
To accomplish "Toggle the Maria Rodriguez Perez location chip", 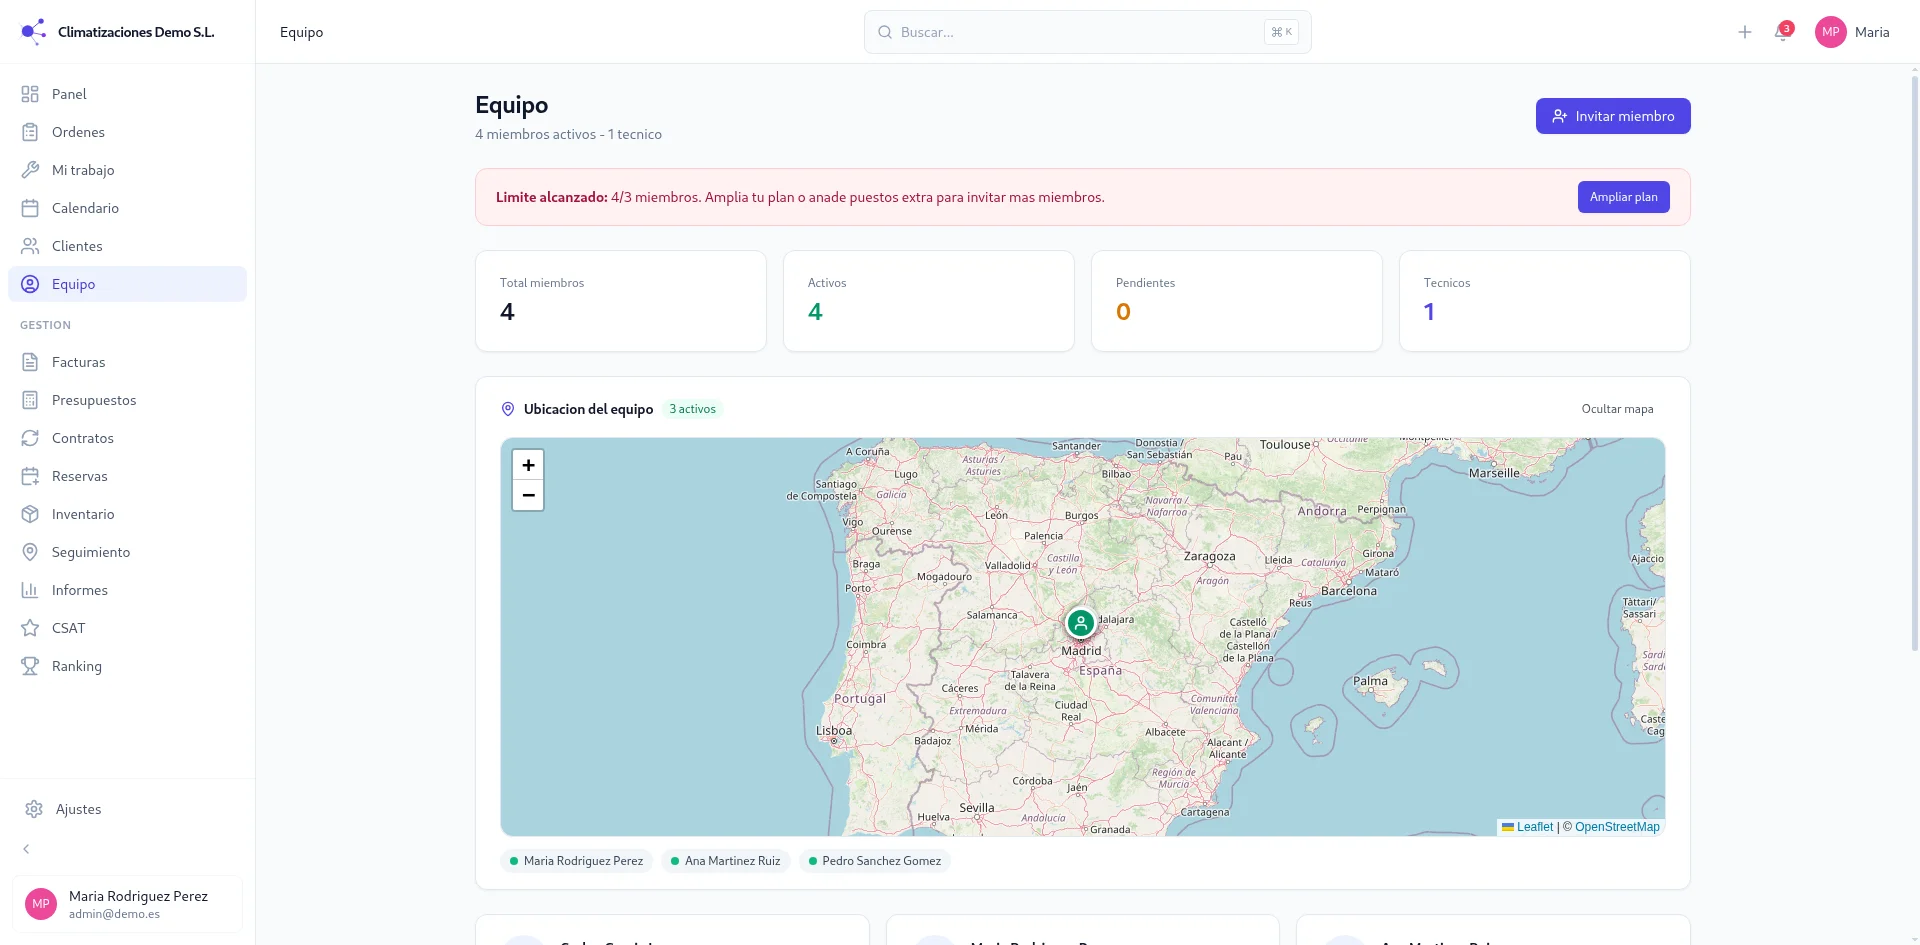I will tap(576, 860).
